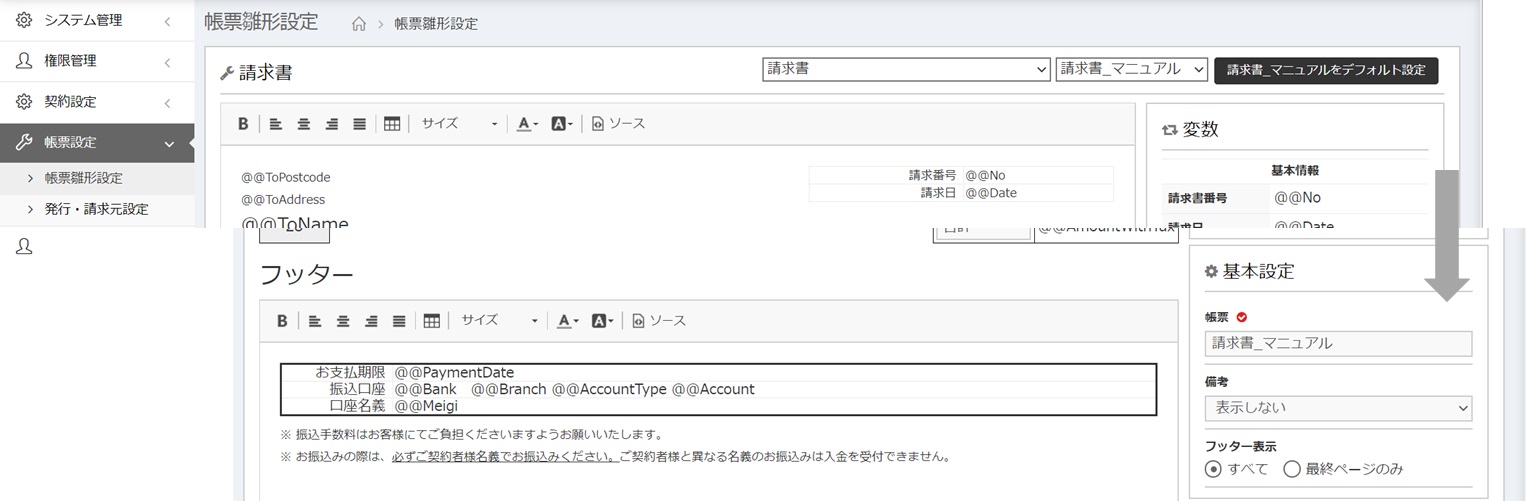Click align right icon in 請求書 editor
The width and height of the screenshot is (1526, 501).
tap(331, 124)
